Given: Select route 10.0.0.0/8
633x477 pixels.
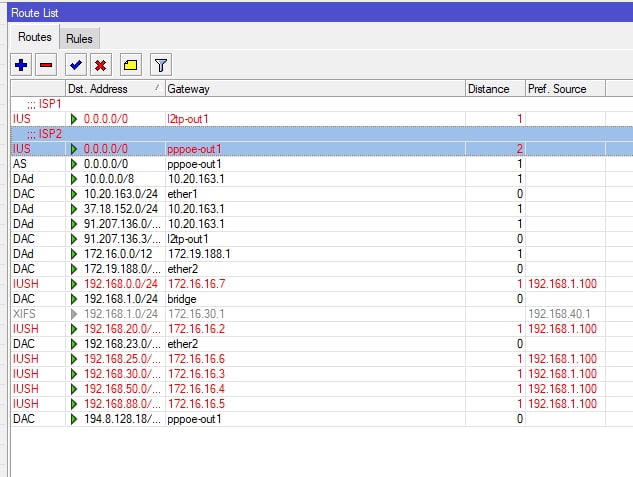Looking at the screenshot, I should (109, 179).
